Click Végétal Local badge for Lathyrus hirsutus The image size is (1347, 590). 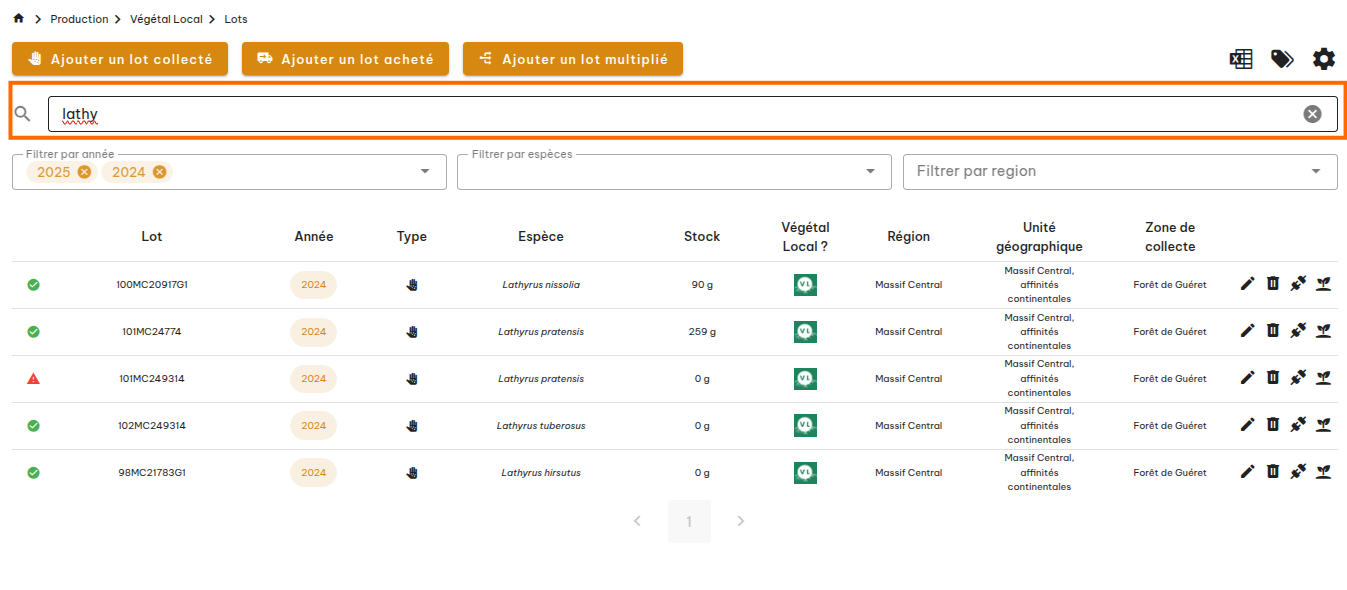click(x=805, y=472)
